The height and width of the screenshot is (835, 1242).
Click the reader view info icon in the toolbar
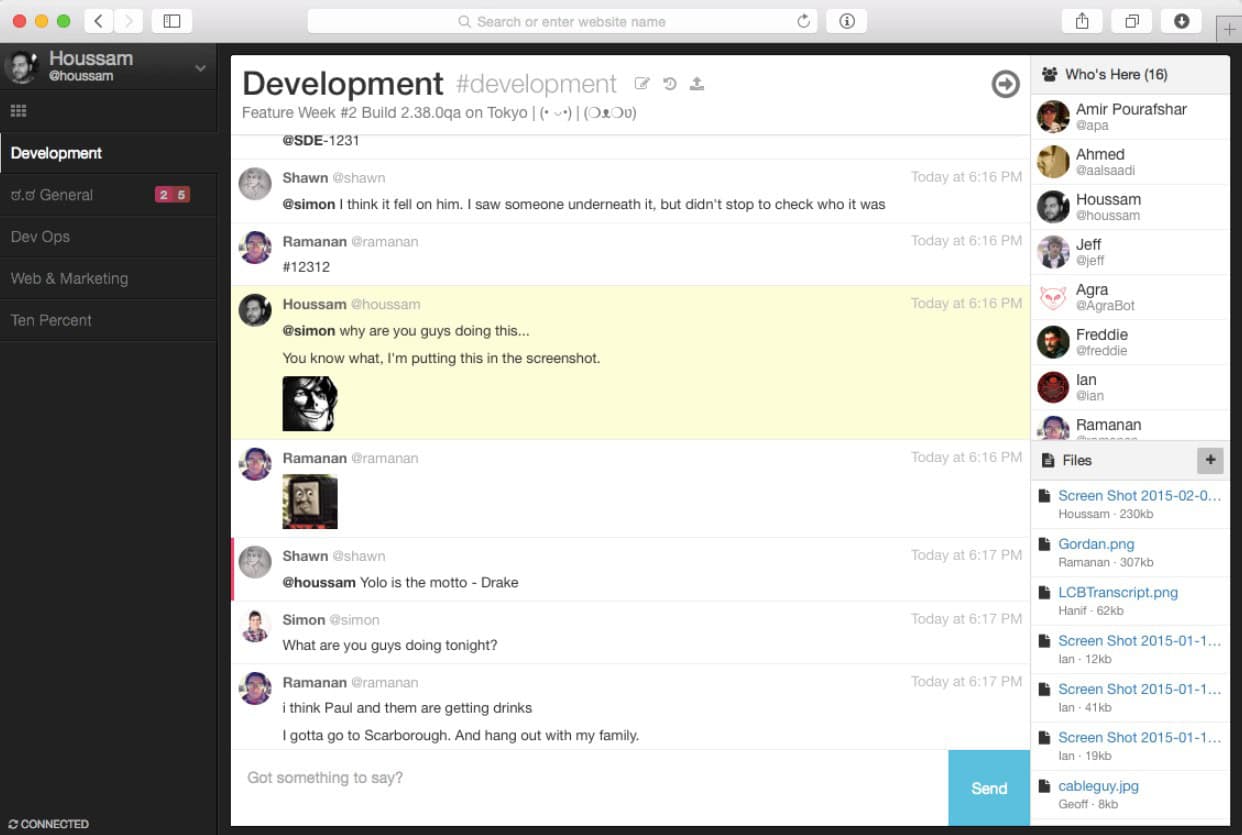846,20
